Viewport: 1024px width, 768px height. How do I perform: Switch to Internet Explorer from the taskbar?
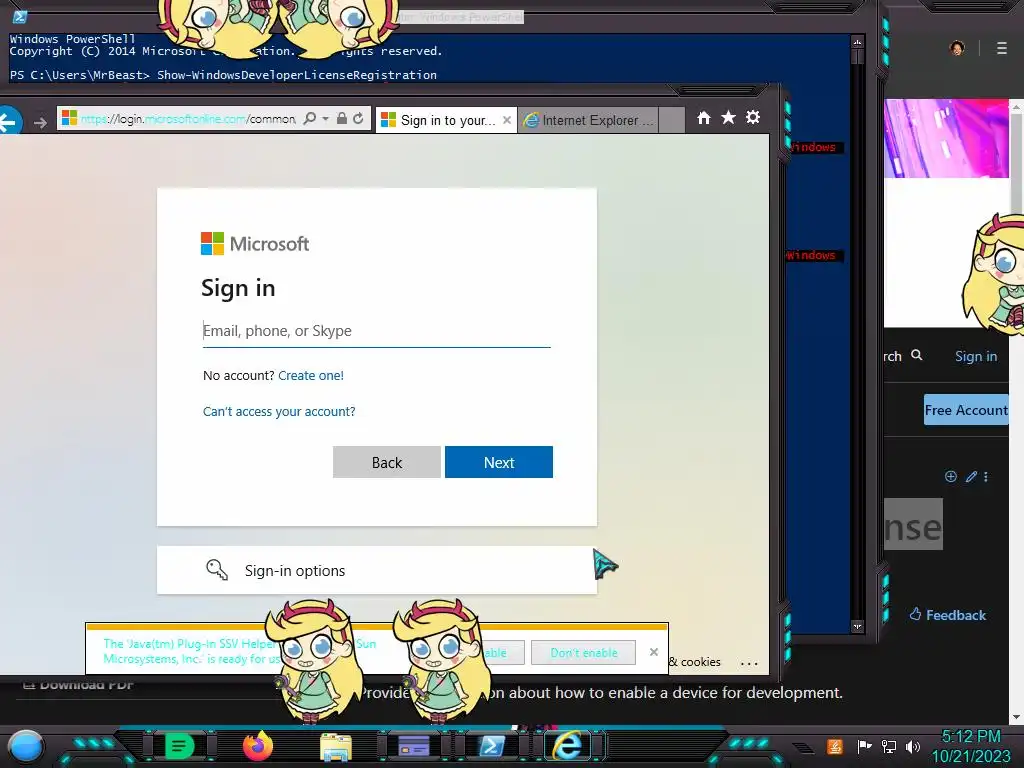(568, 746)
